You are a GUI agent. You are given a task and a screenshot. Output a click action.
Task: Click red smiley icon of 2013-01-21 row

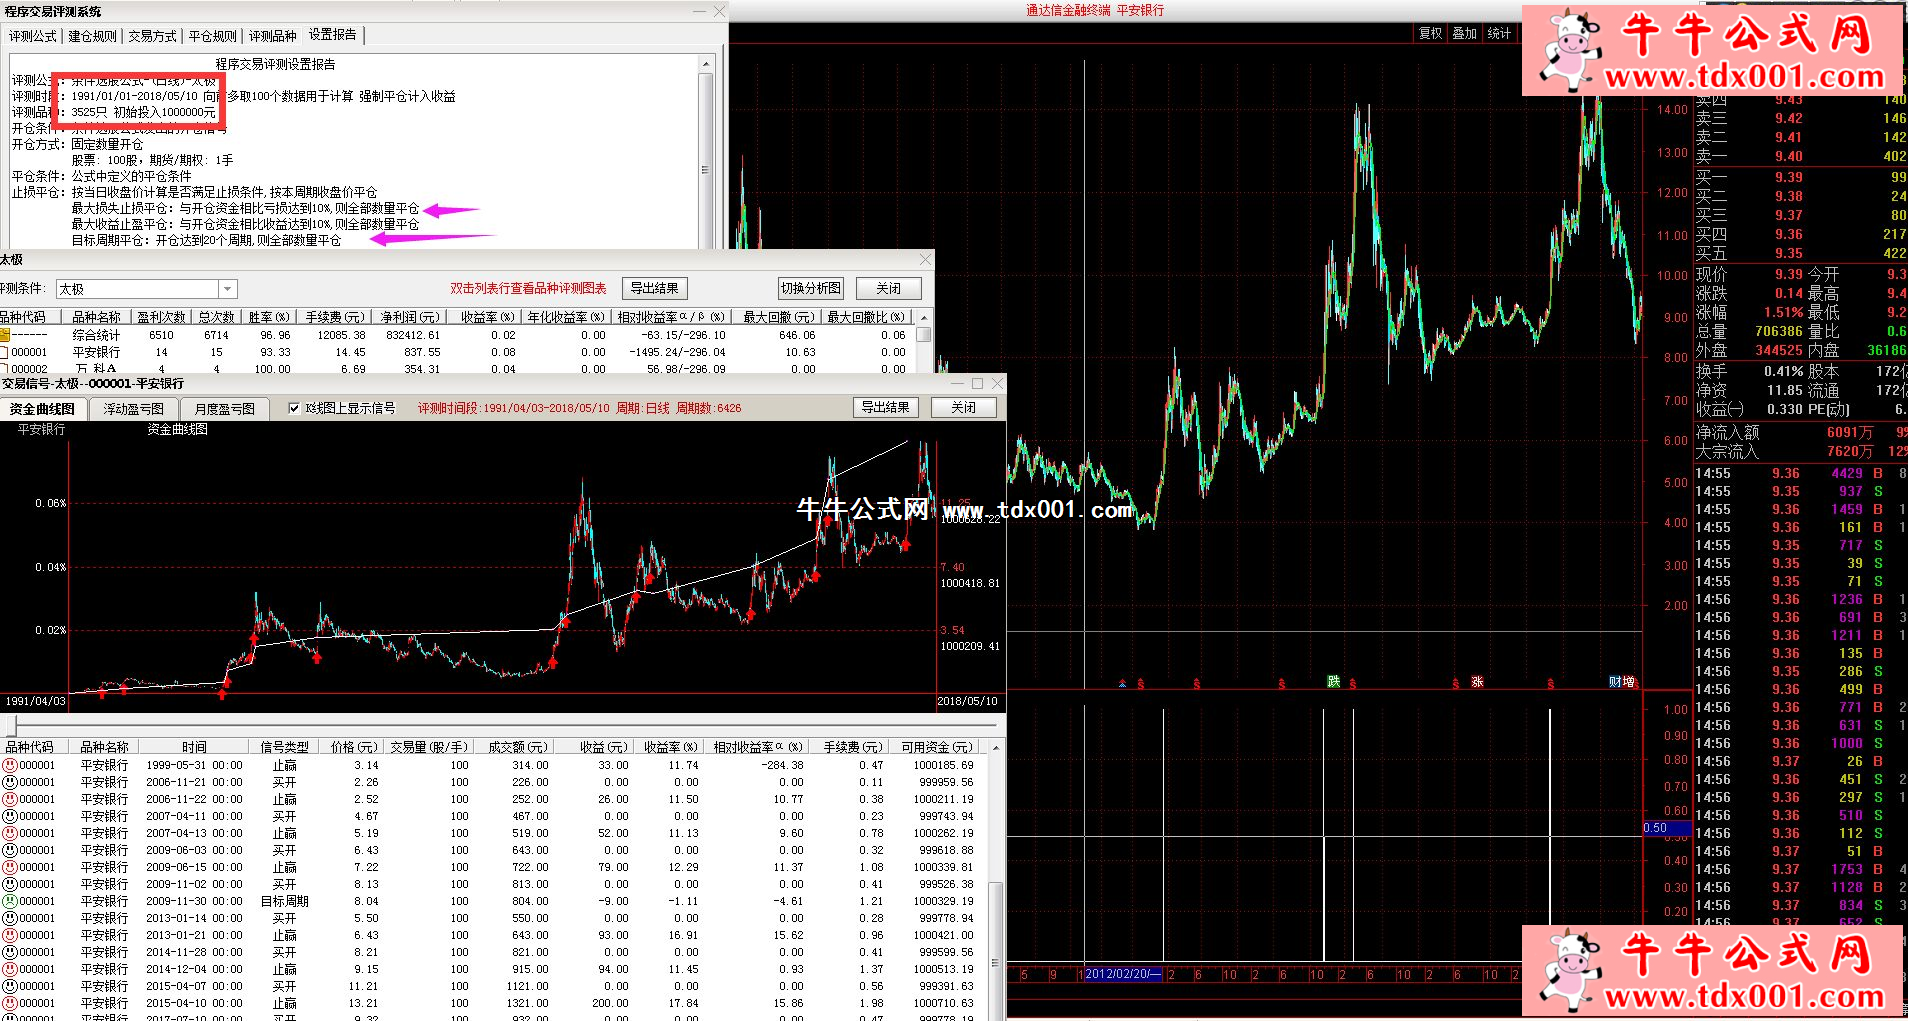[x=10, y=935]
